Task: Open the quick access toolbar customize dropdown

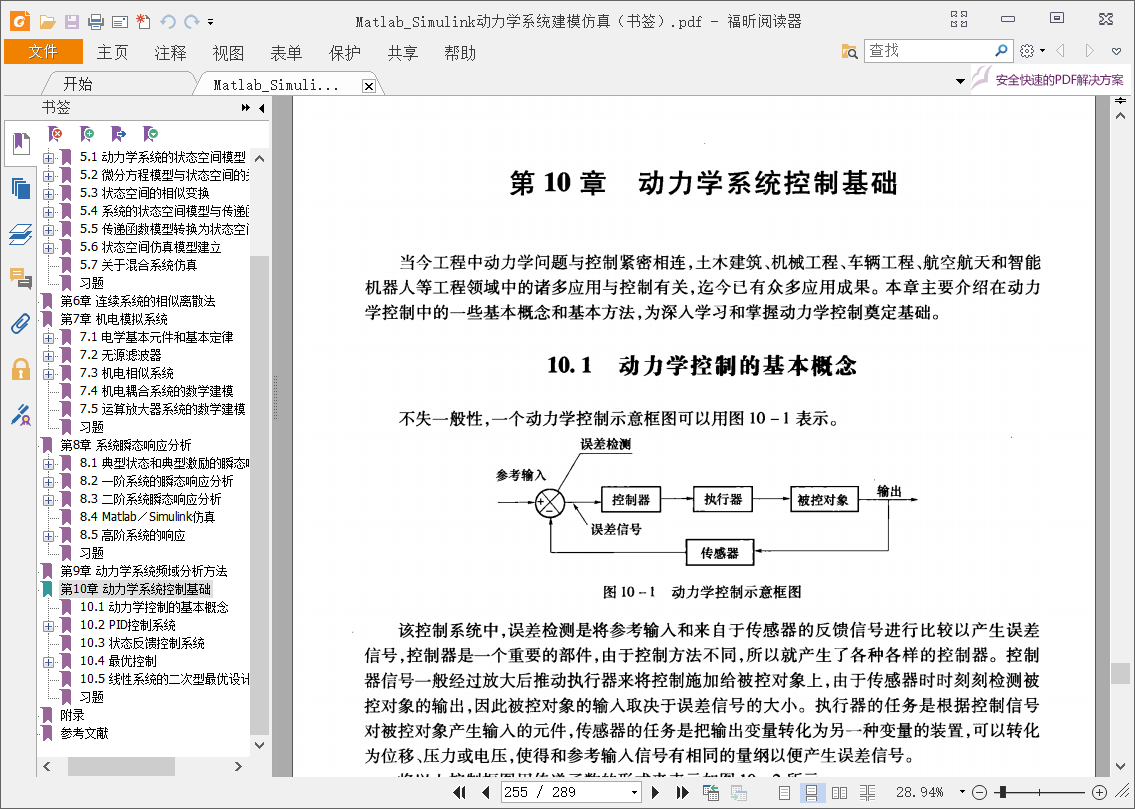Action: pos(211,22)
